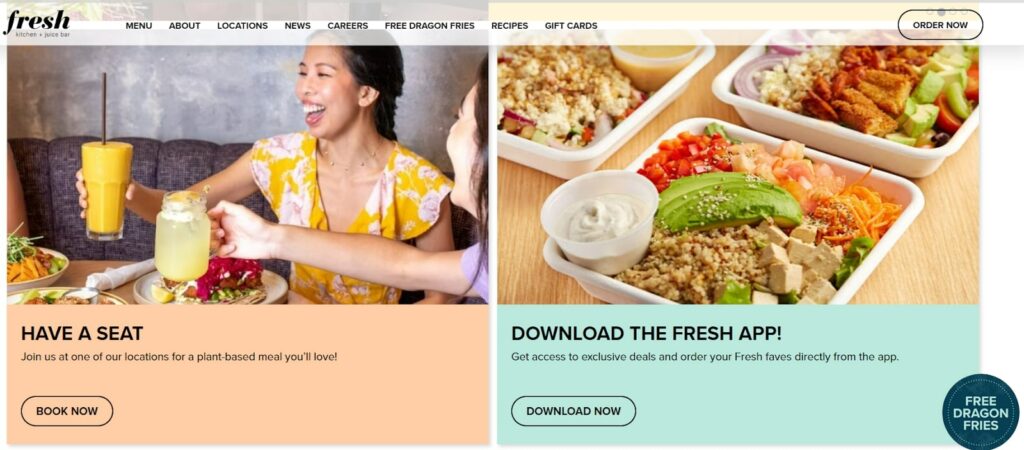Go to the ABOUT page
Image resolution: width=1024 pixels, height=450 pixels.
185,25
